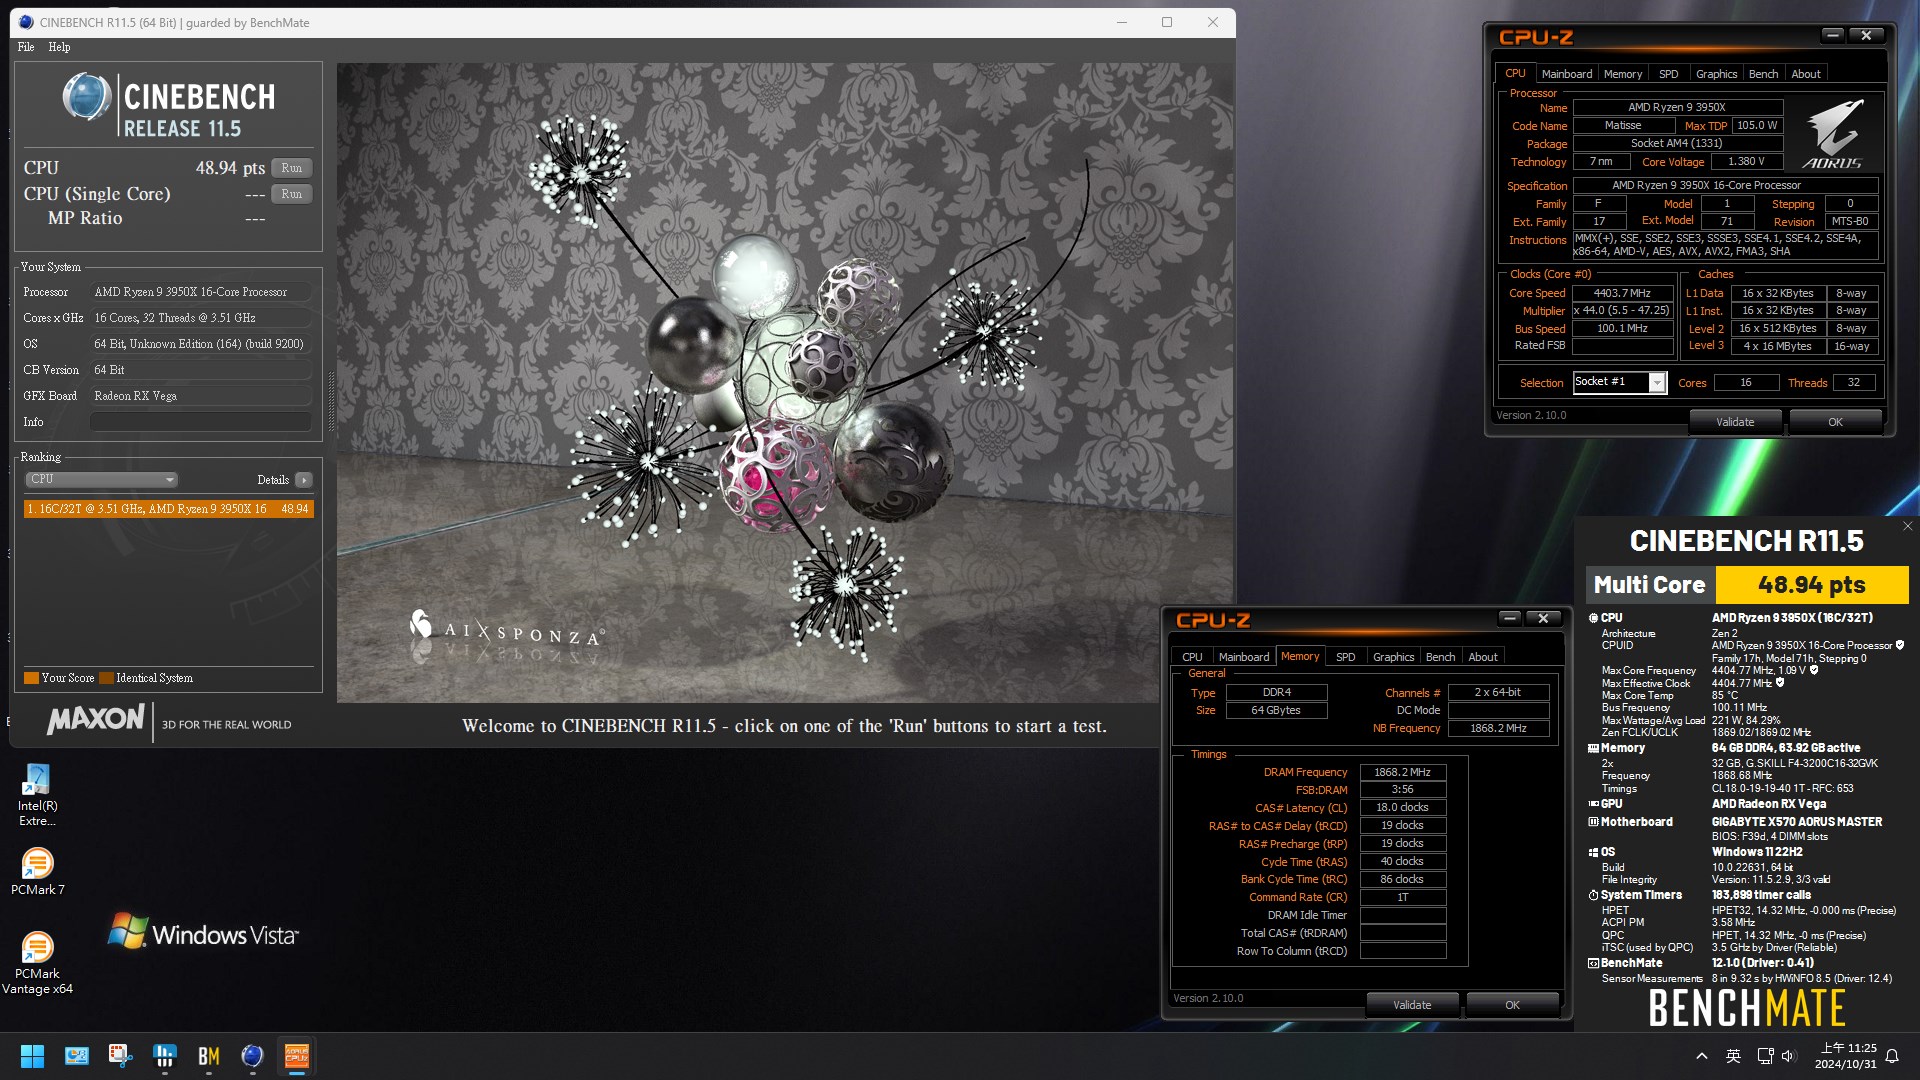Open Intel(R) Extreme desktop shortcut
Image resolution: width=1920 pixels, height=1080 pixels.
tap(37, 795)
